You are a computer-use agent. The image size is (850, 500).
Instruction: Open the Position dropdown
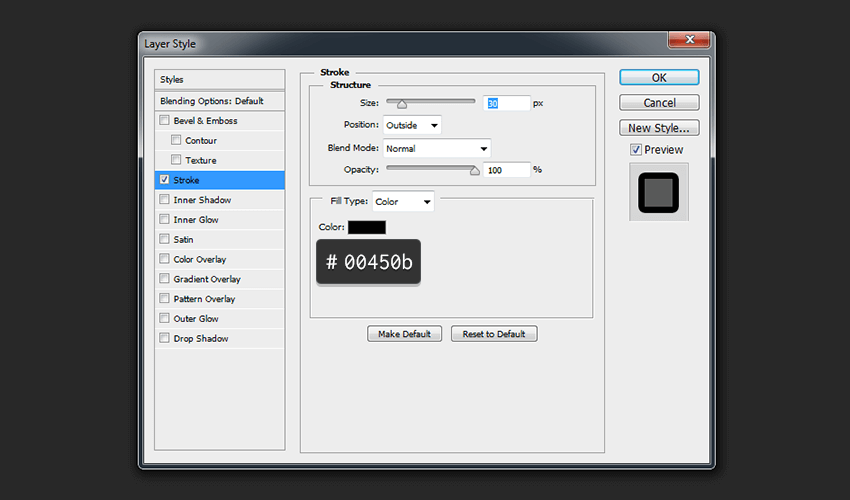point(412,125)
